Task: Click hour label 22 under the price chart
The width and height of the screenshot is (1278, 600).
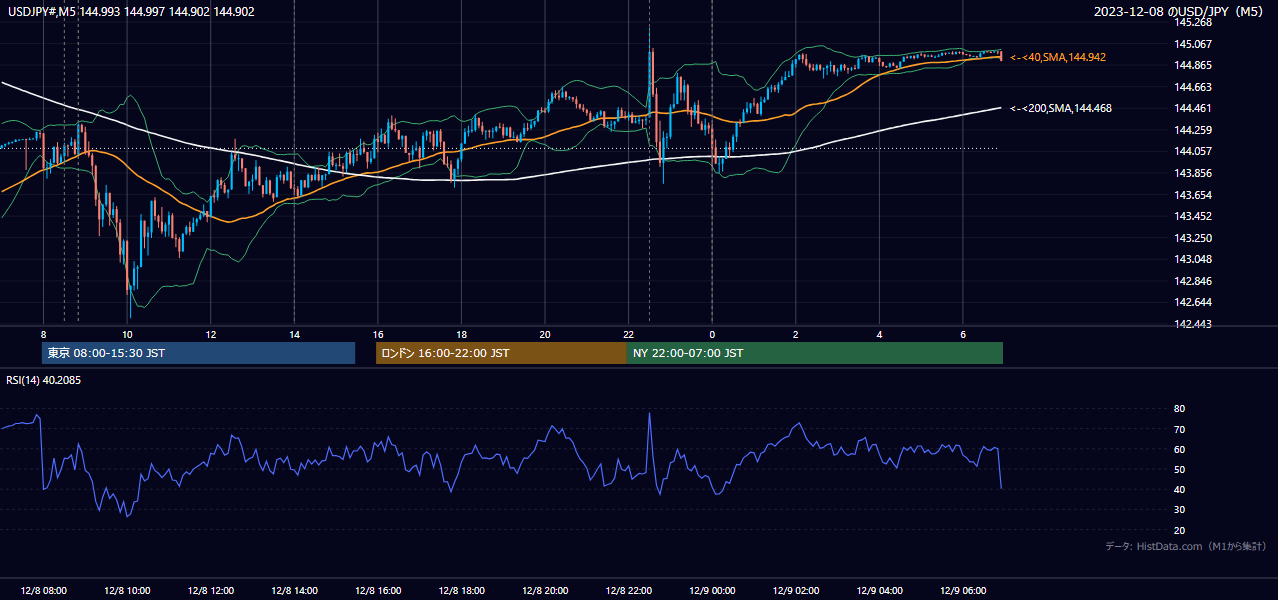Action: click(x=628, y=334)
